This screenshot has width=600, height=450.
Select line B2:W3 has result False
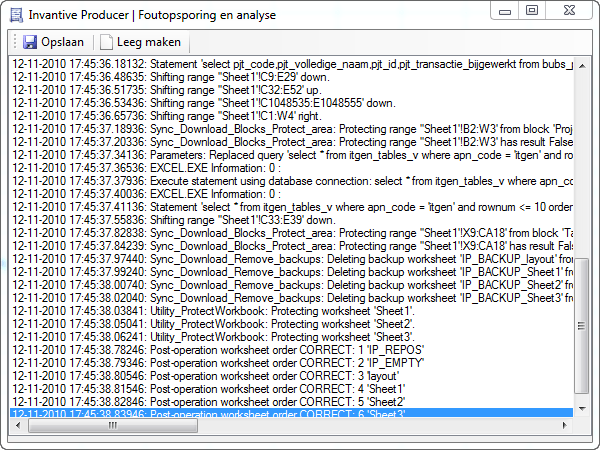tap(292, 142)
